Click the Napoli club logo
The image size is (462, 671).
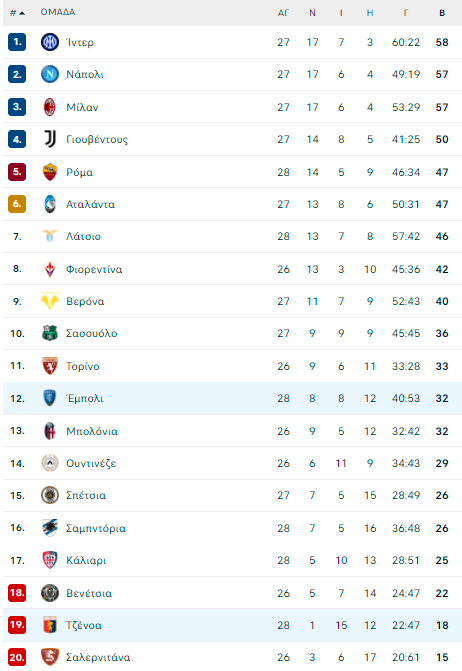click(50, 74)
